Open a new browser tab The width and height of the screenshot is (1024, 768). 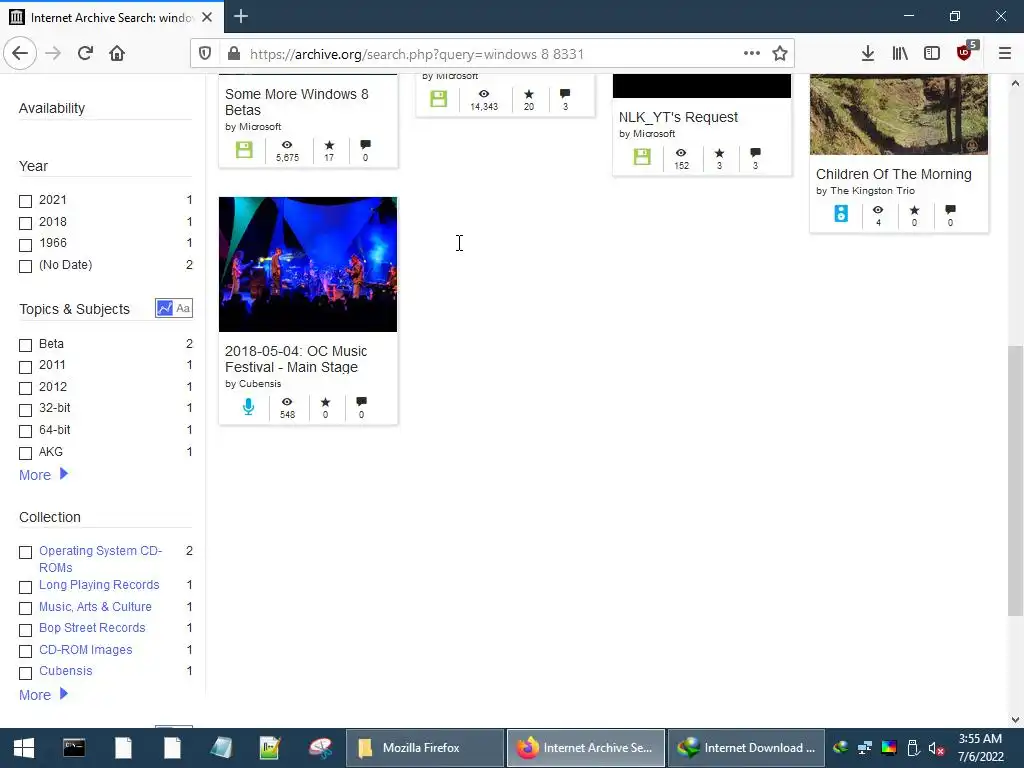(241, 16)
